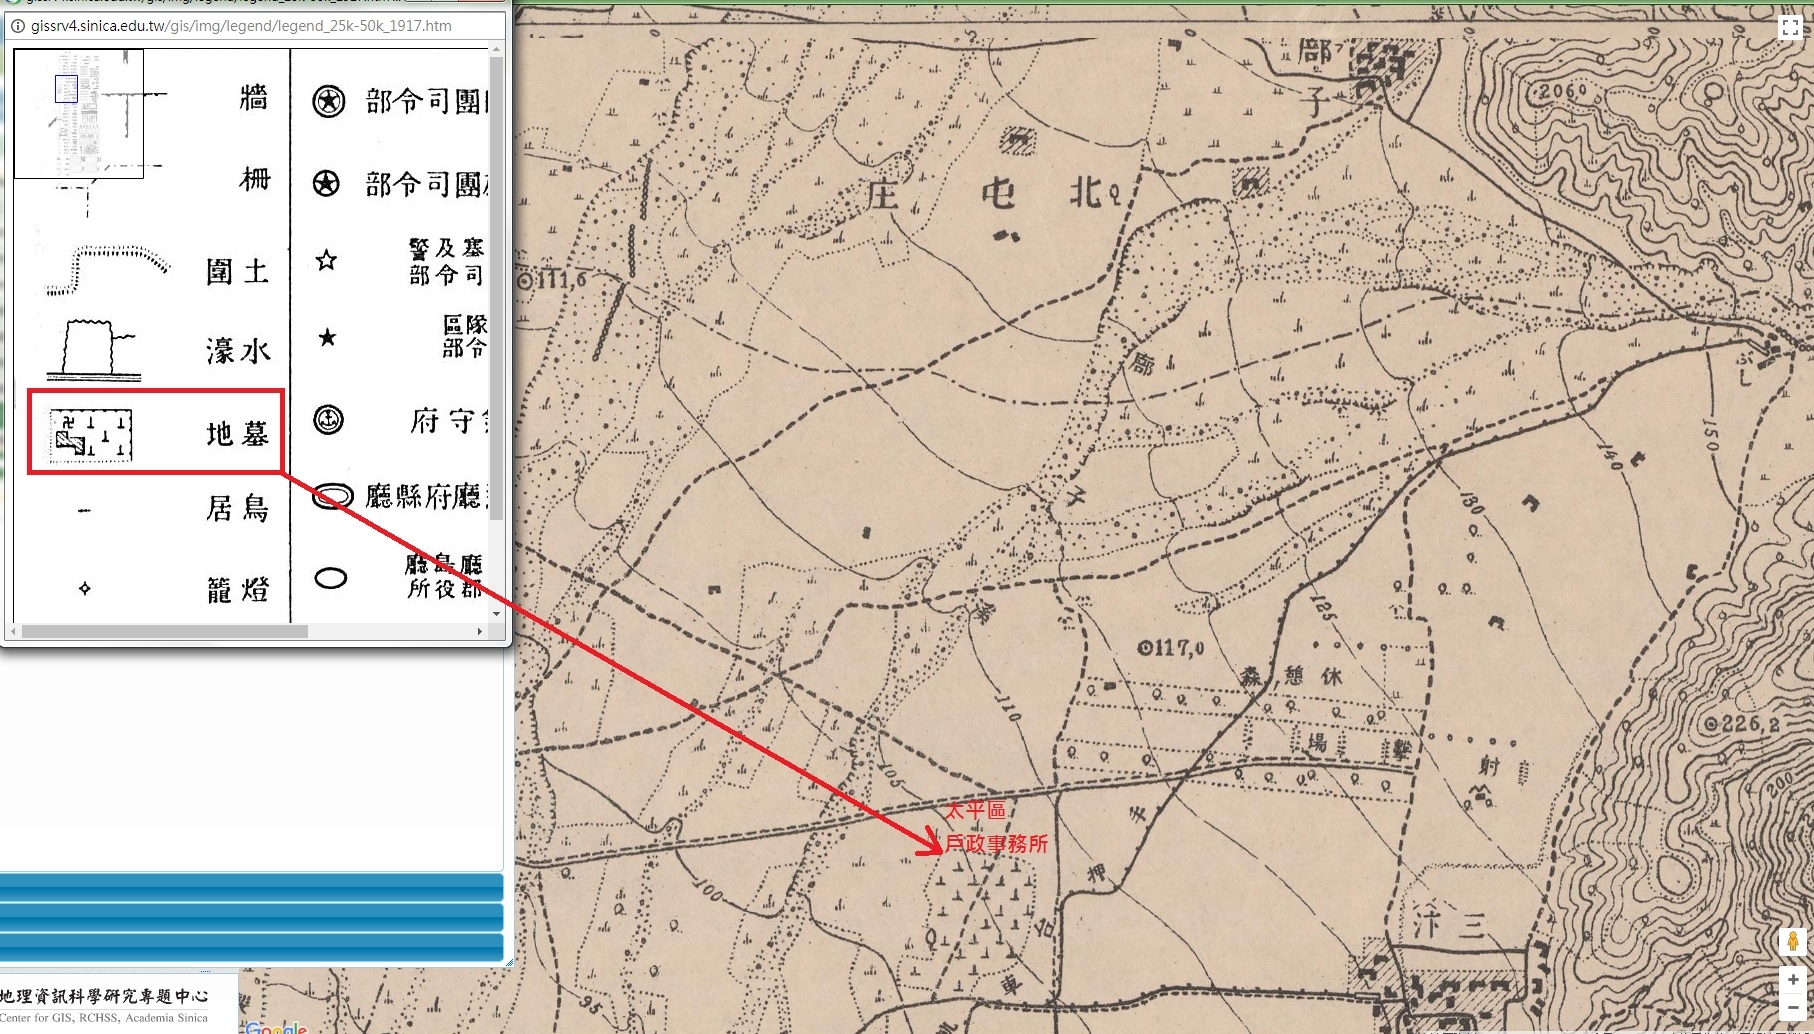1814x1034 pixels.
Task: Click the 水濠 moat symbol in legend
Action: click(92, 350)
